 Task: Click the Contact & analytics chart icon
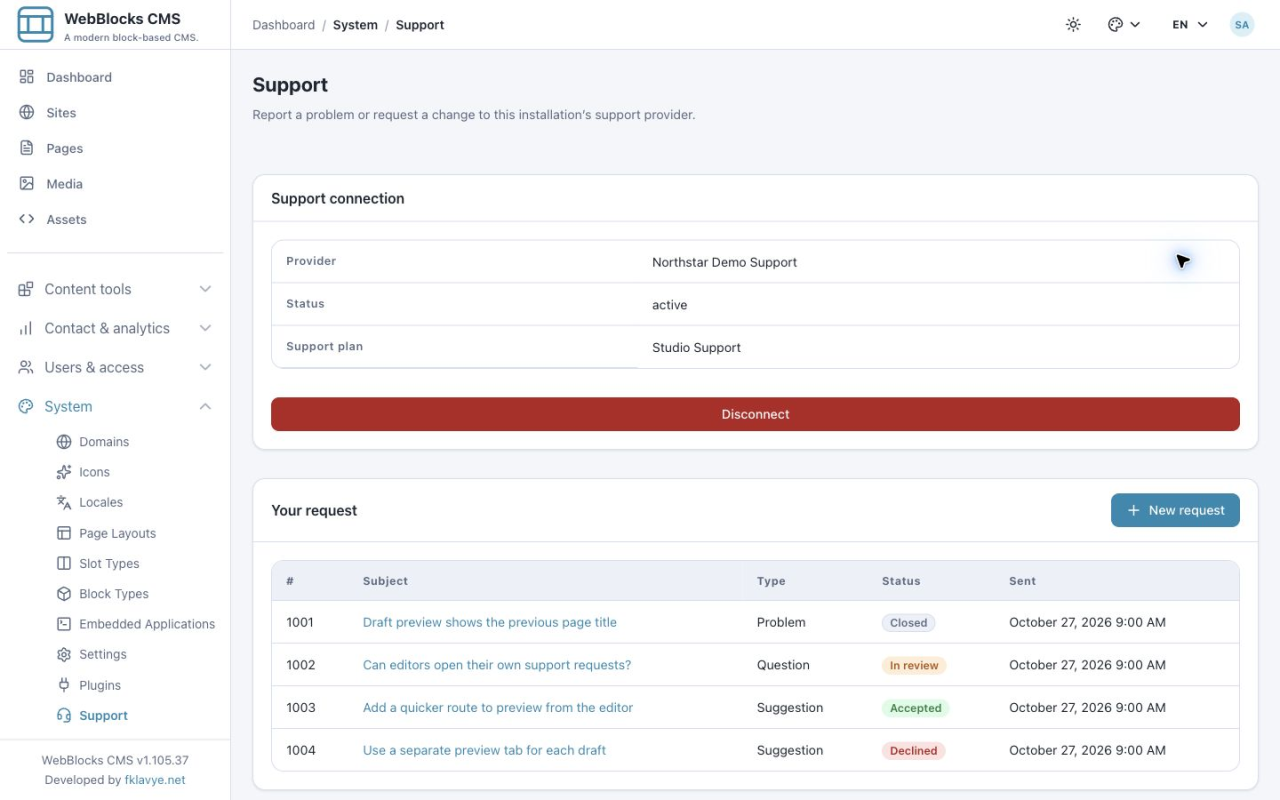(x=26, y=328)
